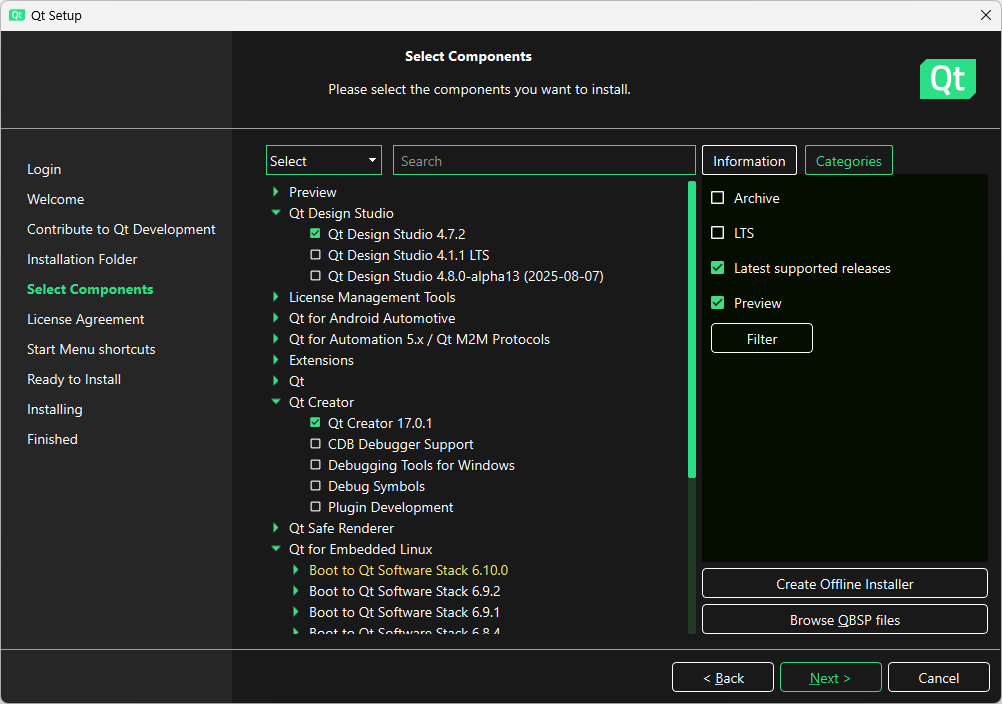
Task: Switch to the Information tab
Action: [749, 160]
